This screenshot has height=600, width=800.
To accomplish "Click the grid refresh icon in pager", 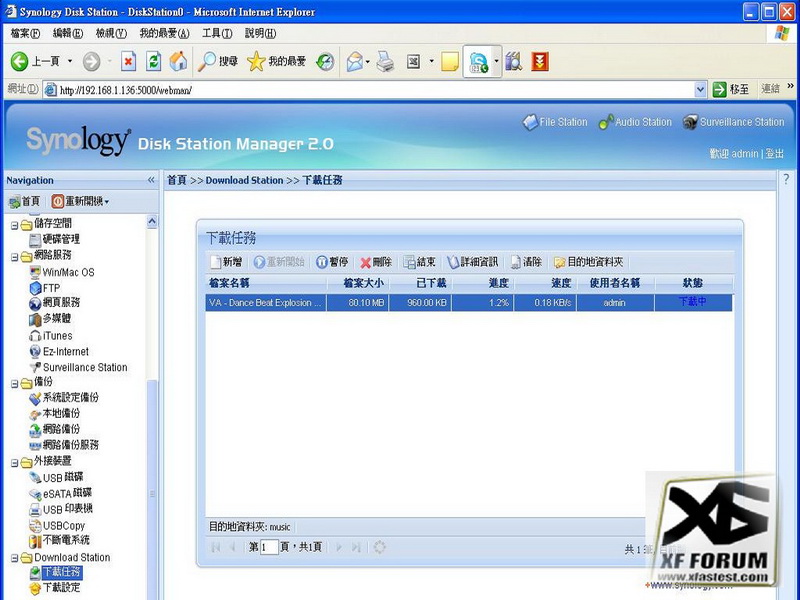I will click(x=379, y=547).
